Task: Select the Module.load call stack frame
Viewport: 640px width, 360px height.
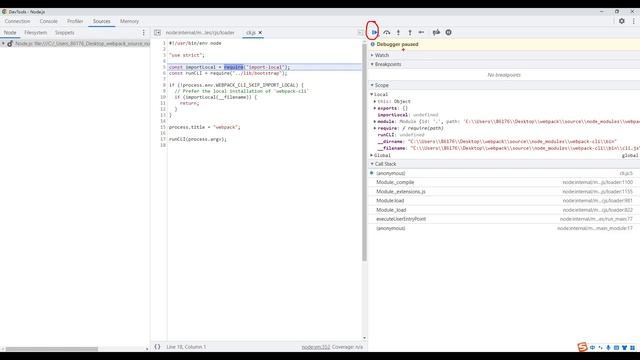Action: click(504, 200)
